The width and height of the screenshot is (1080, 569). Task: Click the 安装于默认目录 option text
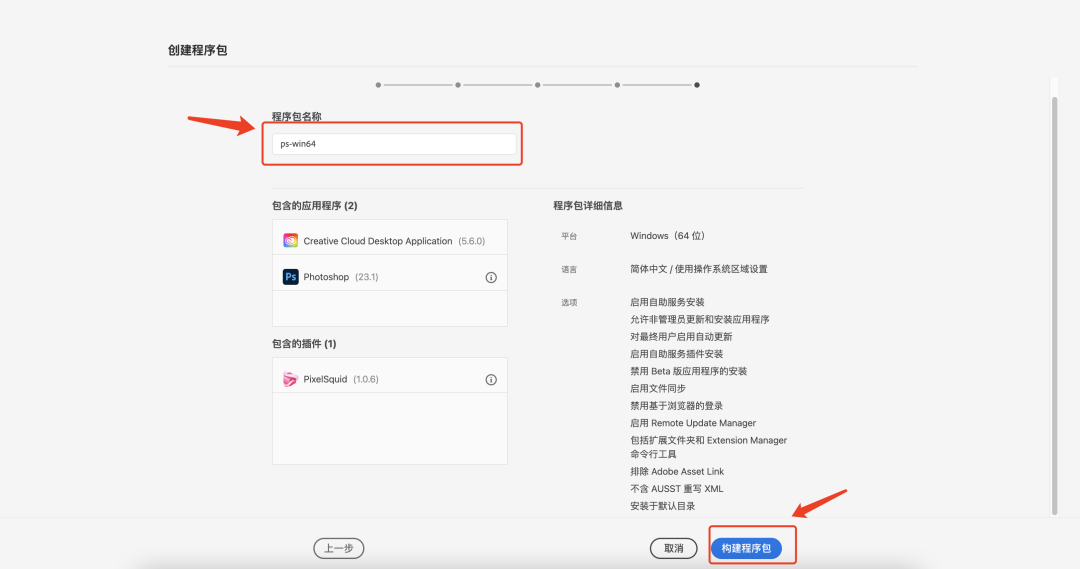[x=663, y=506]
